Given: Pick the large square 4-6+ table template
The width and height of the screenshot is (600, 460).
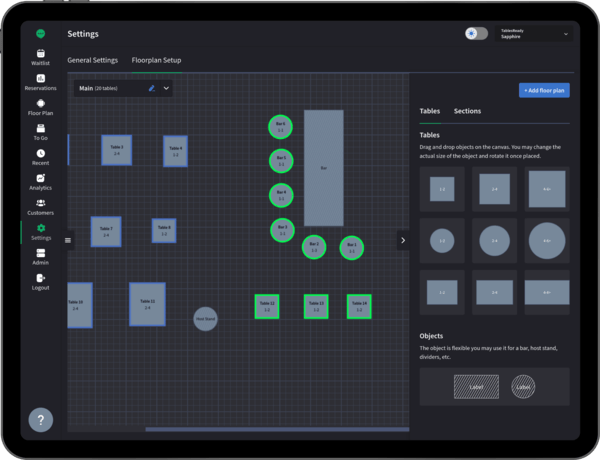Looking at the screenshot, I should (547, 189).
